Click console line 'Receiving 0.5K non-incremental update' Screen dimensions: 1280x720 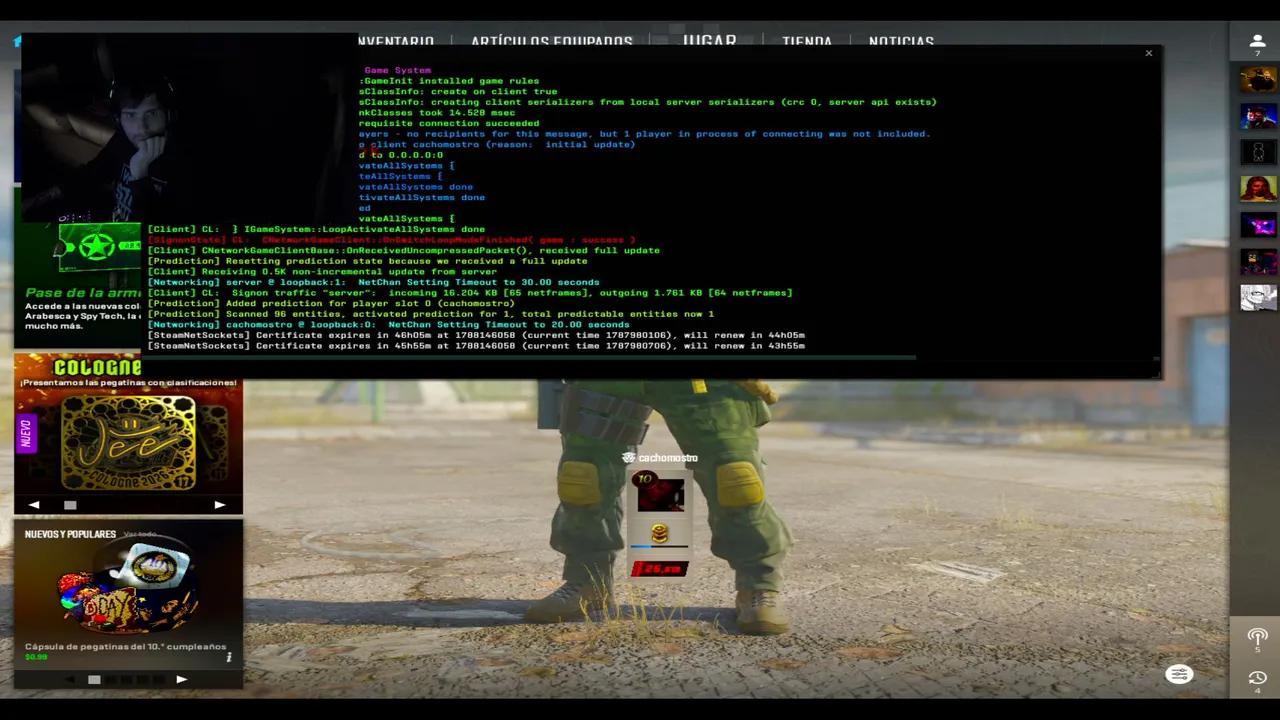pyautogui.click(x=323, y=272)
